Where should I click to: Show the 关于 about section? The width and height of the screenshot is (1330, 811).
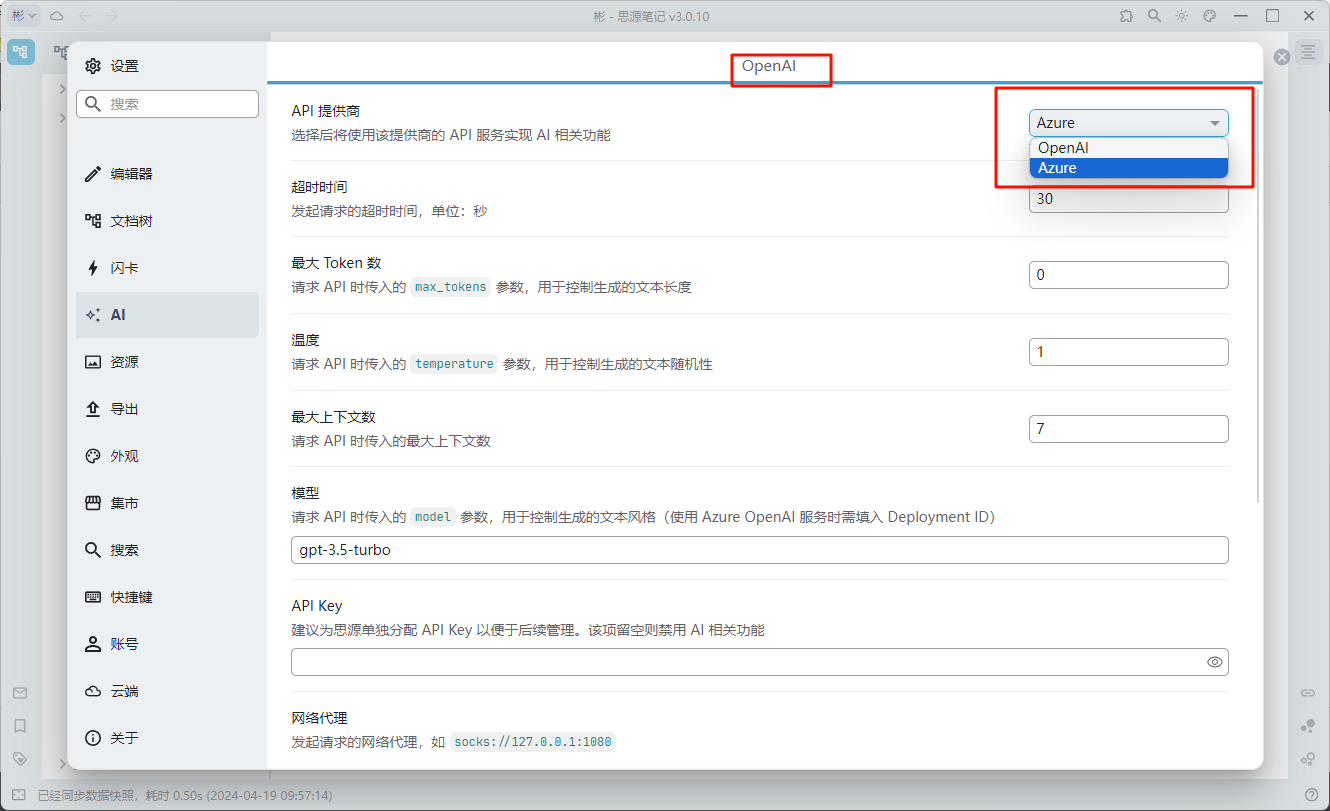pos(168,738)
